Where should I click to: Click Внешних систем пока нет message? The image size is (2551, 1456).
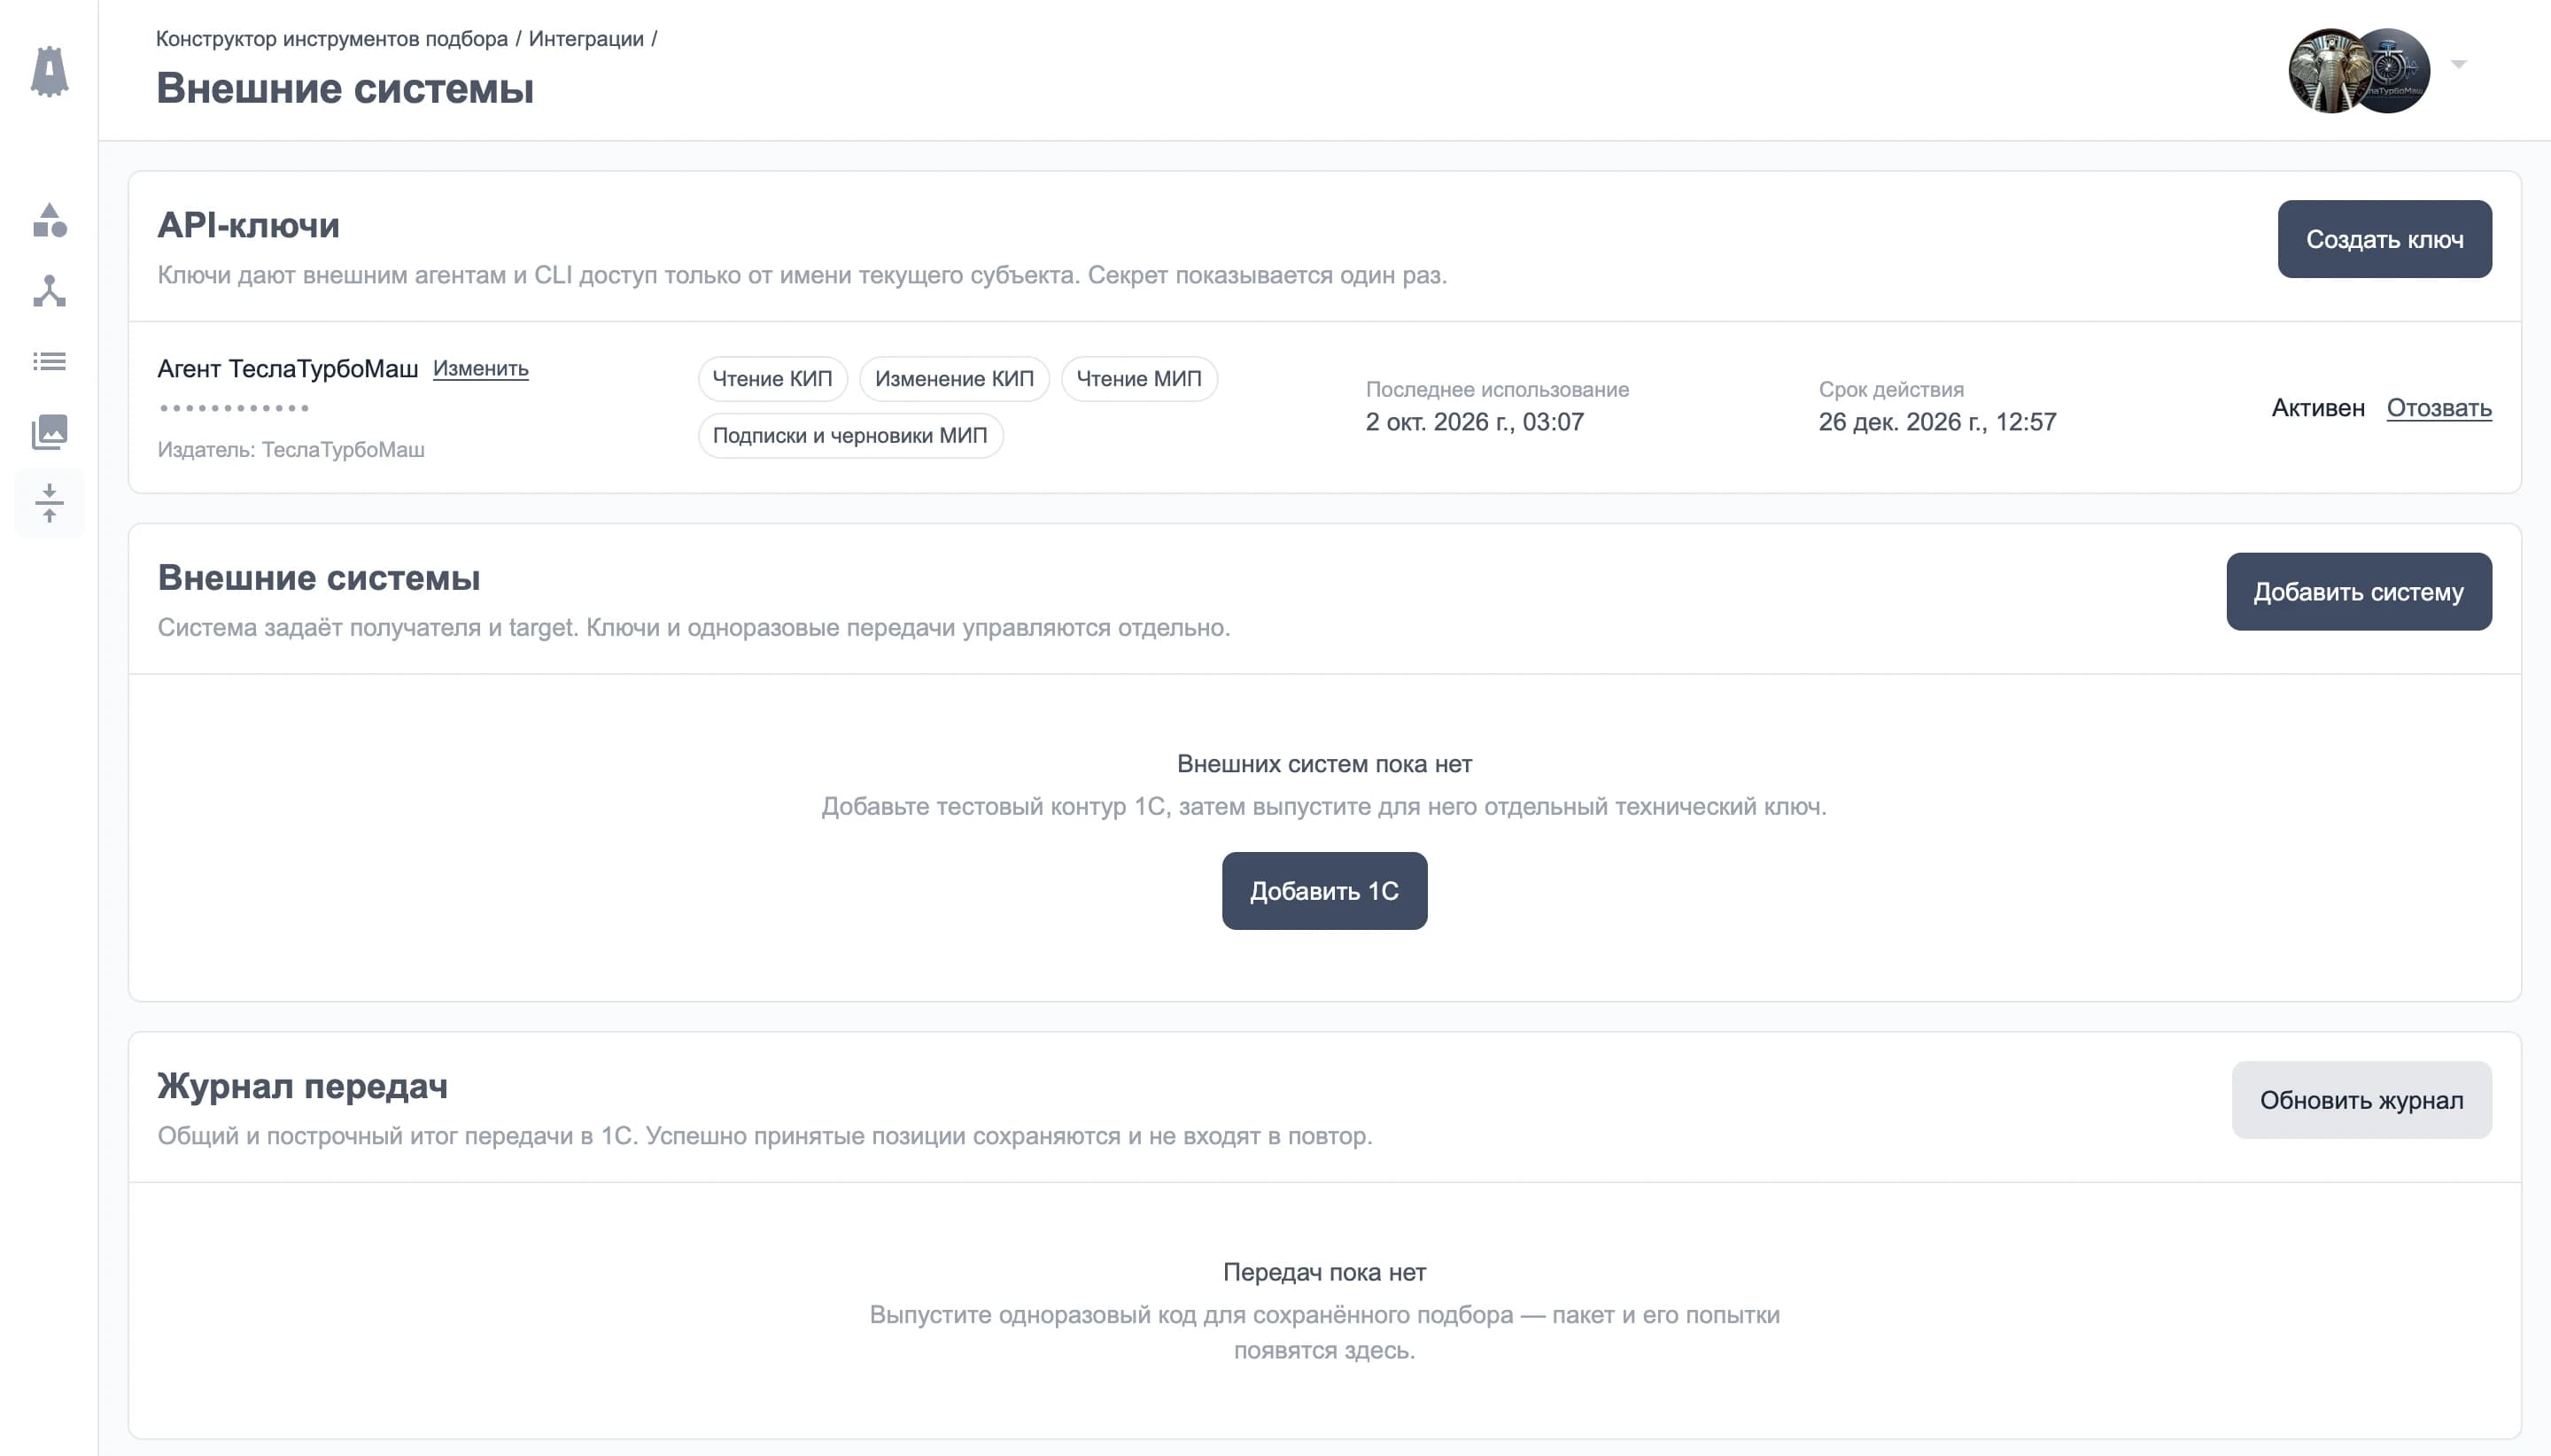click(x=1324, y=764)
